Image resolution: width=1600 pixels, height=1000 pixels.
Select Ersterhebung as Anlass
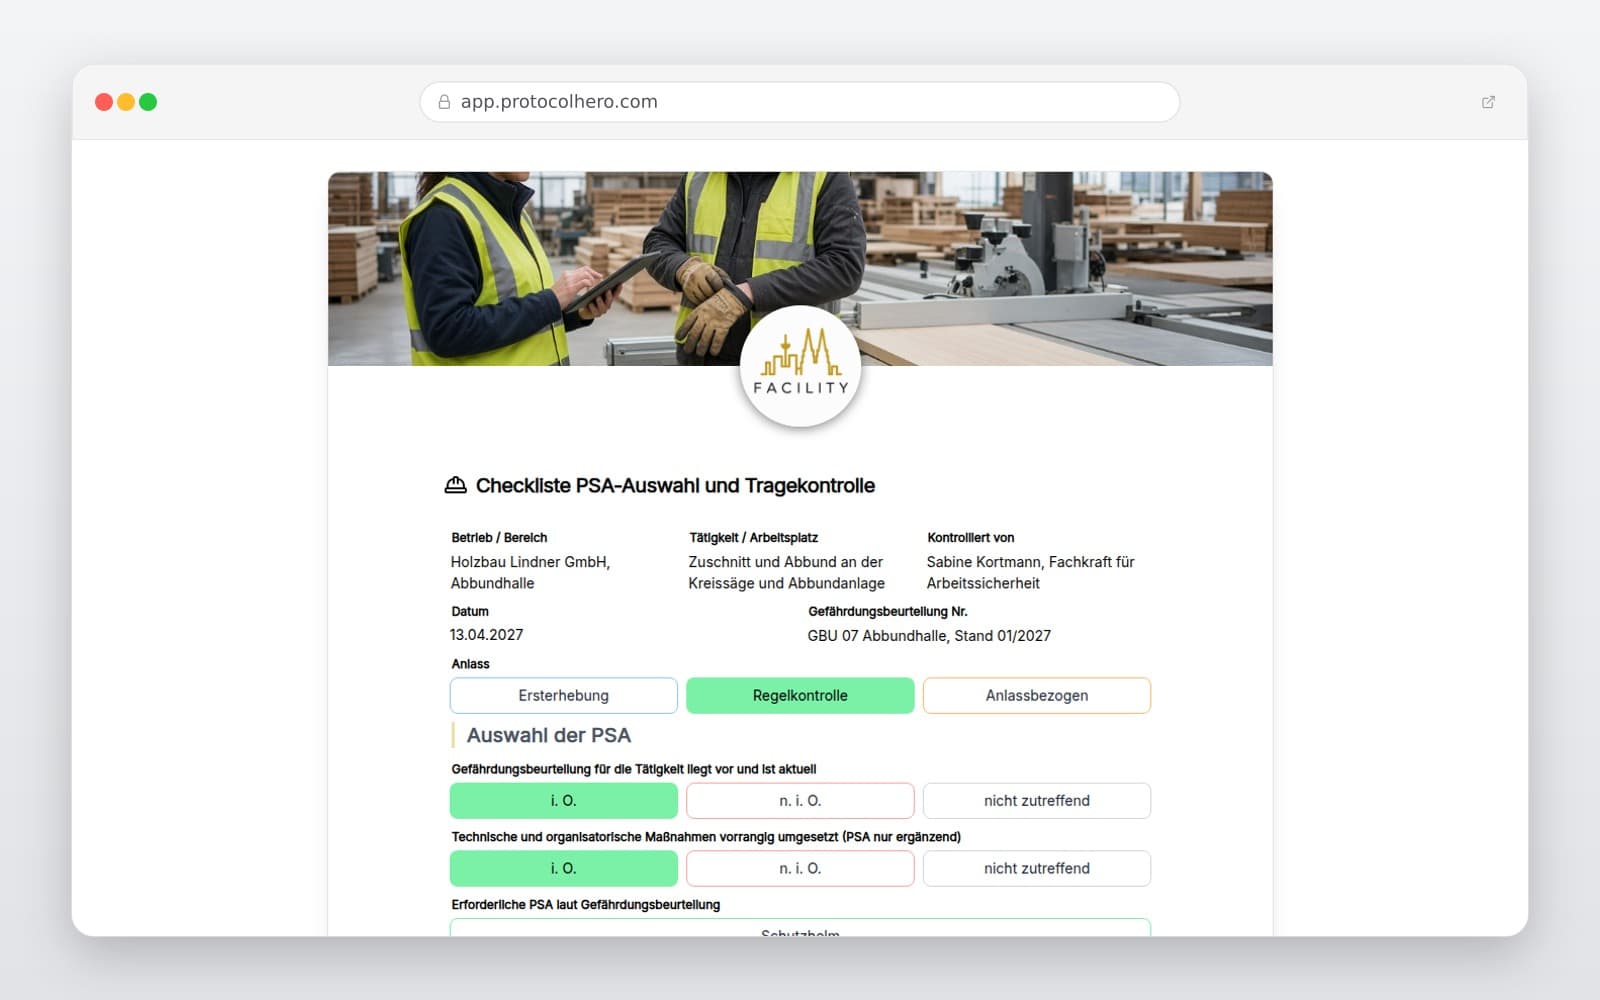[564, 696]
